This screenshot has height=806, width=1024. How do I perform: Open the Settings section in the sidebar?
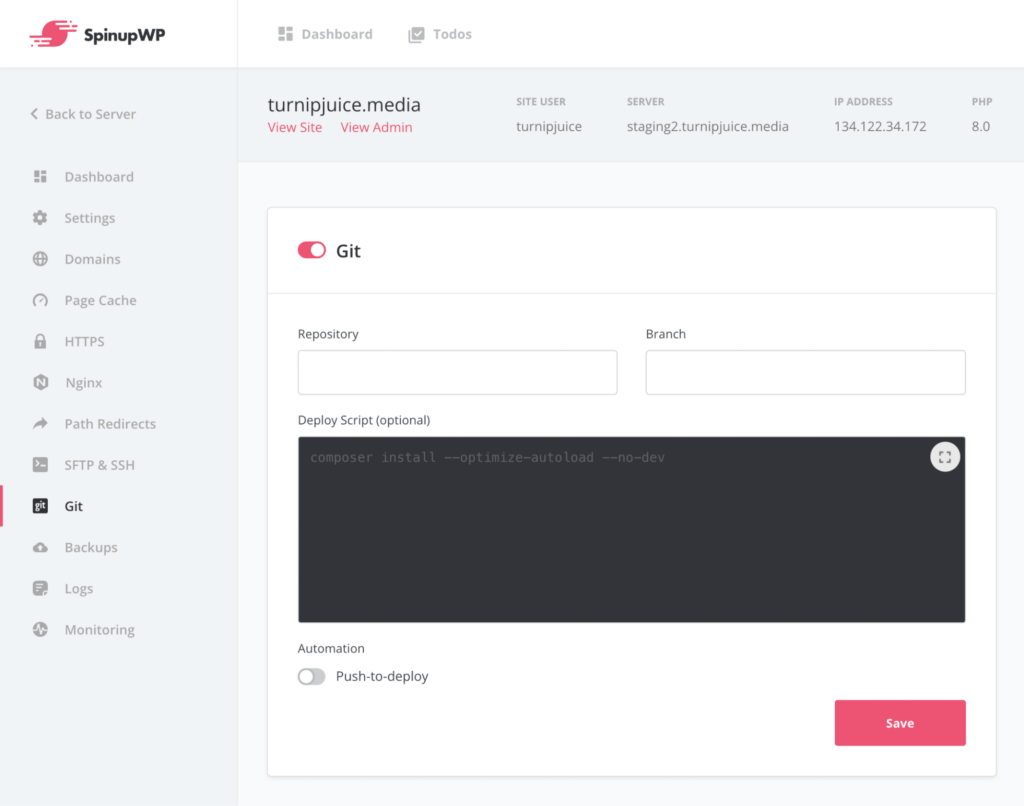89,217
